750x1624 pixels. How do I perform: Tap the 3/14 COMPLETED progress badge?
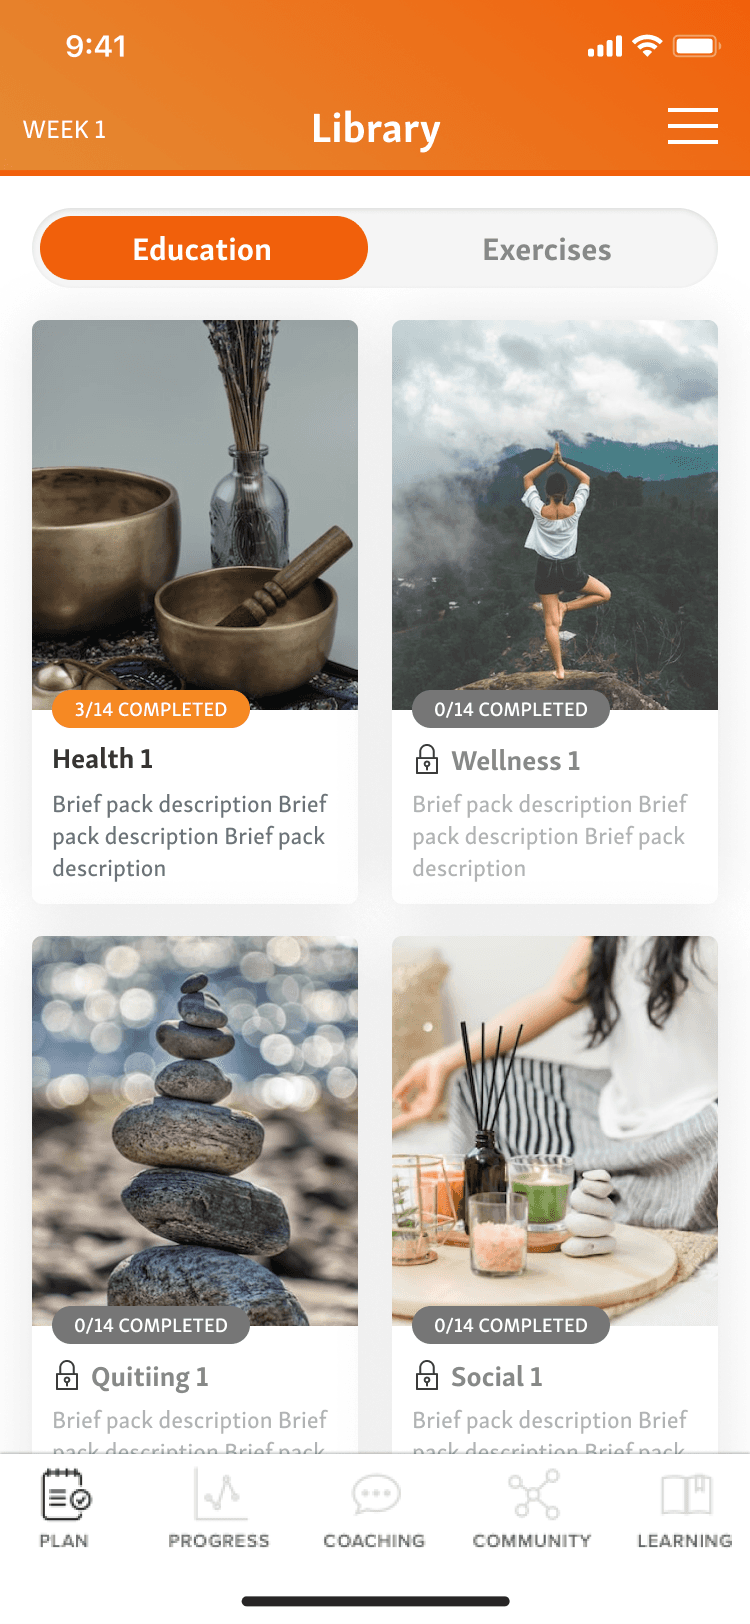(151, 709)
